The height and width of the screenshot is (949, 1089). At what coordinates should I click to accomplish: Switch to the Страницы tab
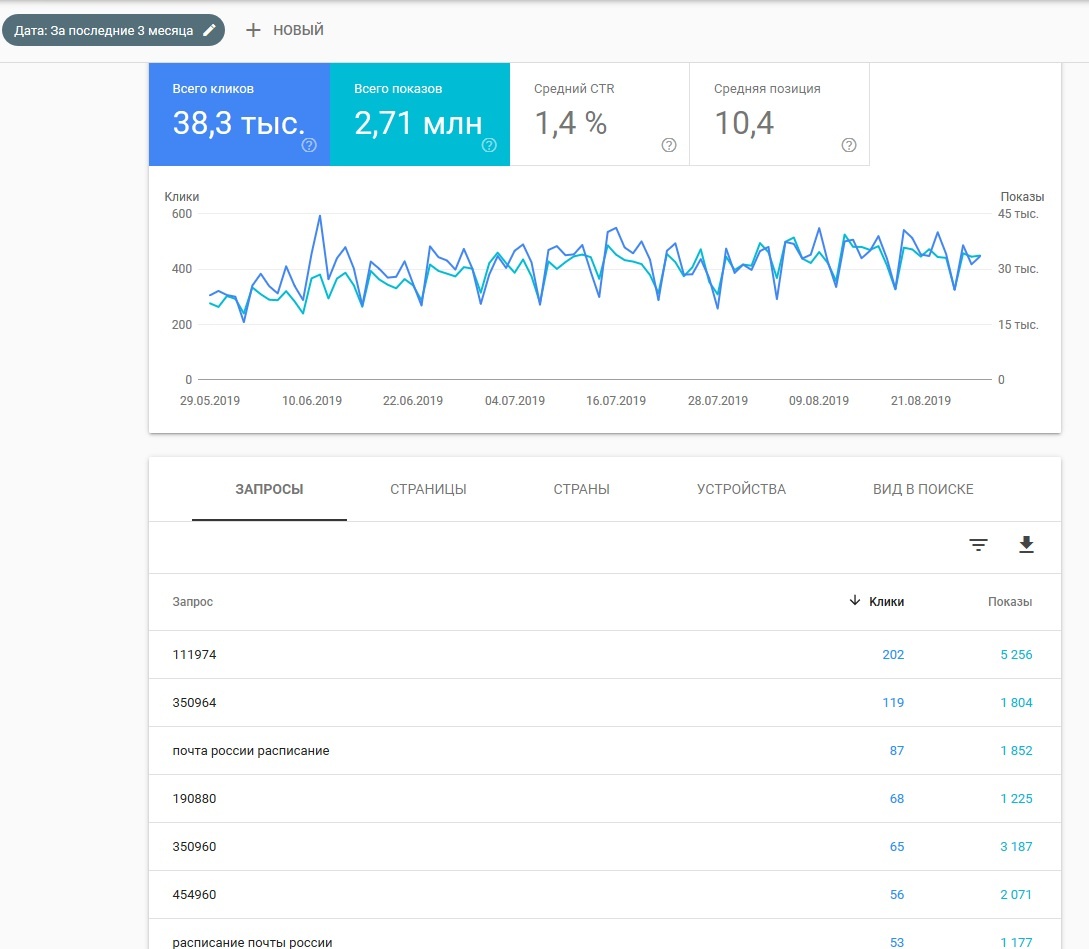click(x=428, y=490)
